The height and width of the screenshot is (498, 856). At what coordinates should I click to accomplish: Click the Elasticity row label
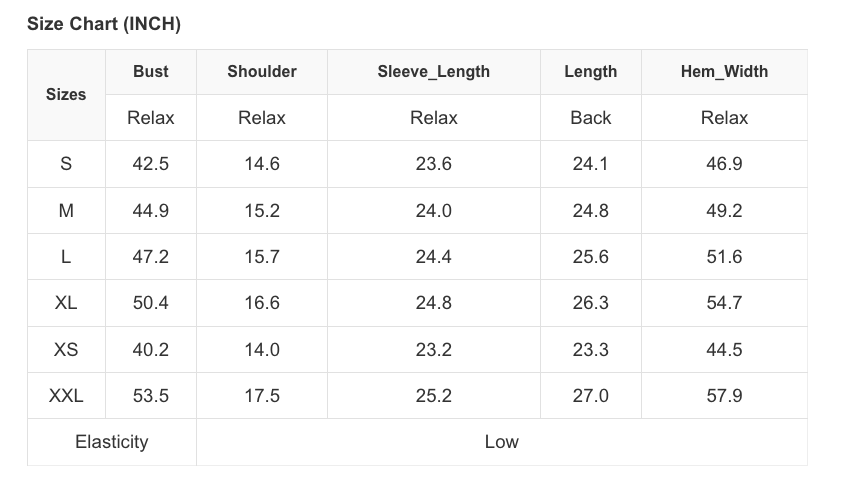111,442
